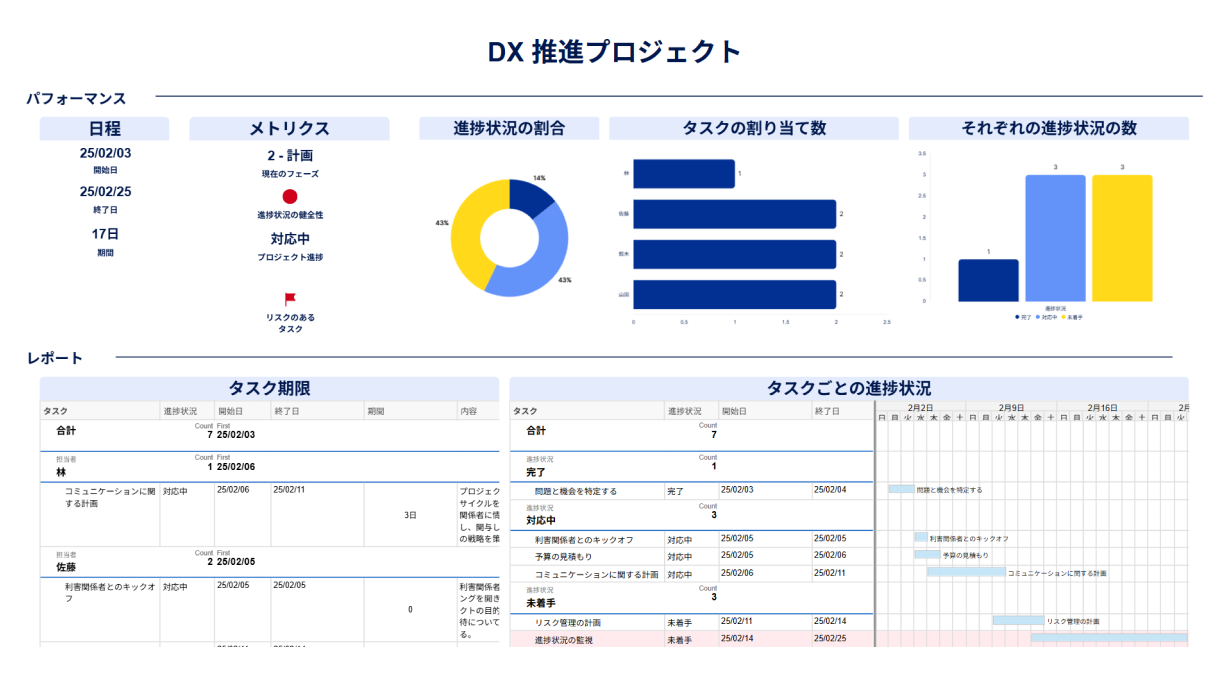Click the リスク管理の計画 Gantt bar
Viewport: 1230px width, 687px height.
coord(1018,620)
